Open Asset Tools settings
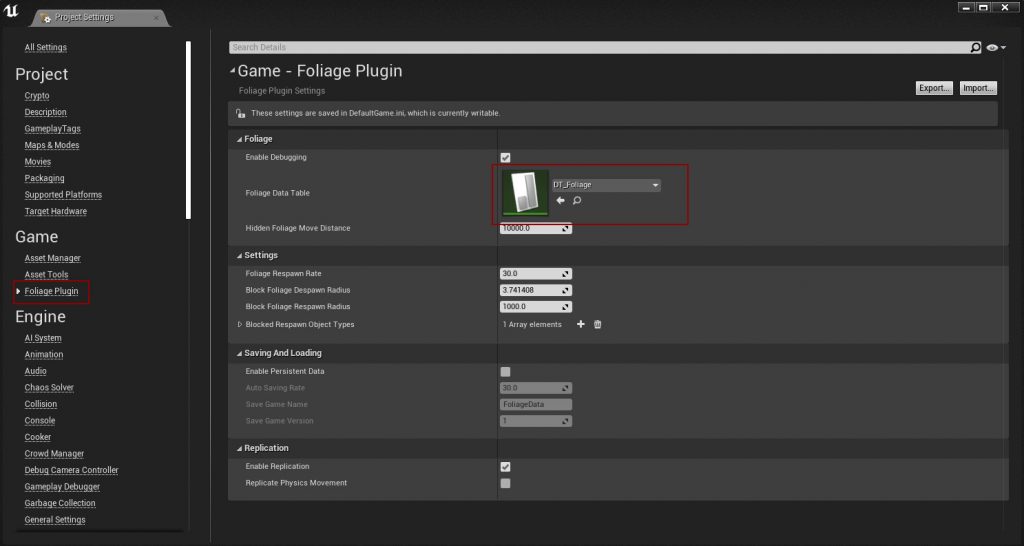 [46, 274]
